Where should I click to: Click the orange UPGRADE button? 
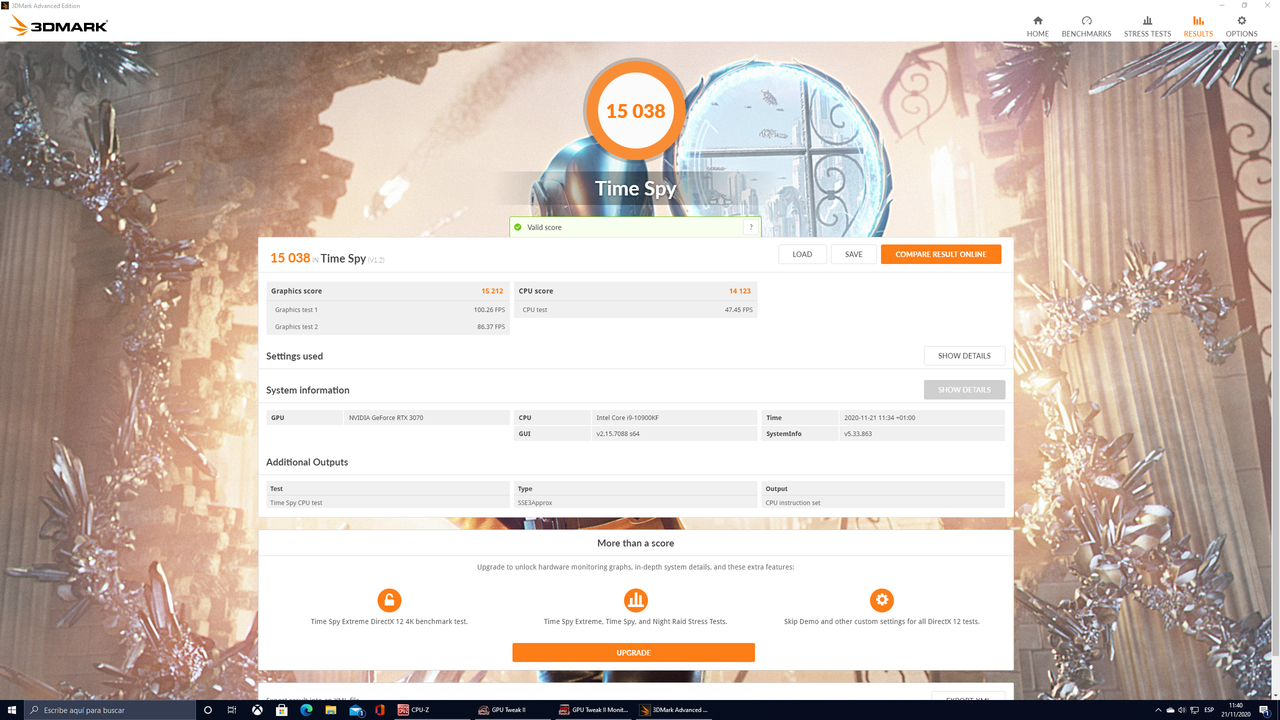point(633,652)
